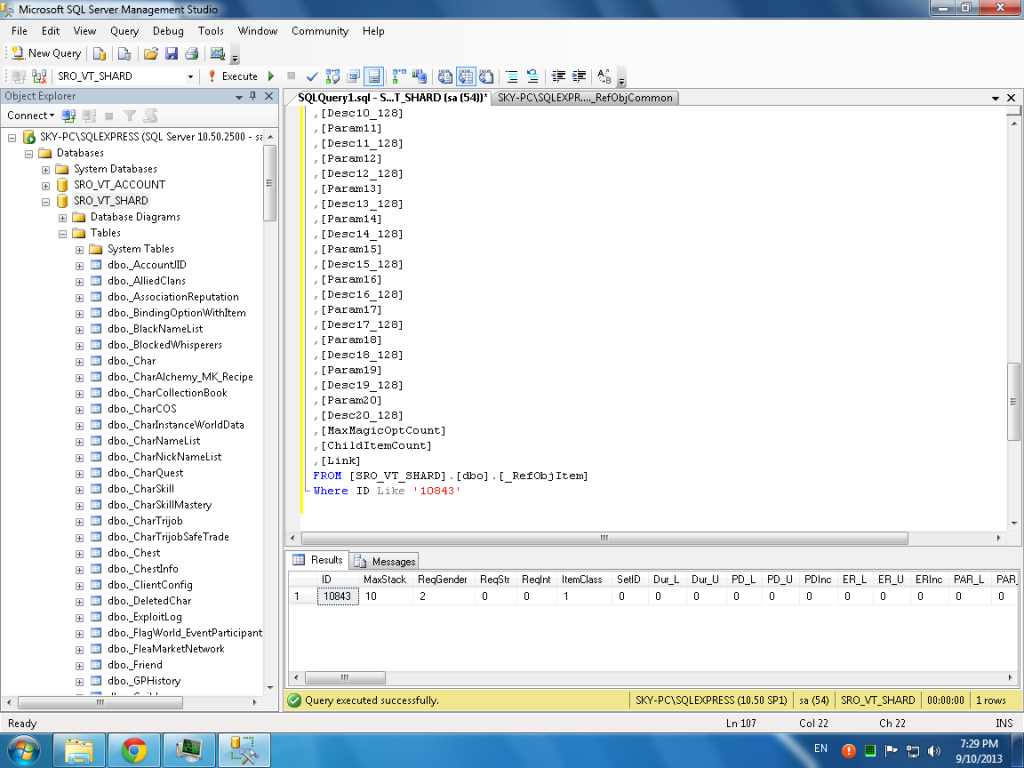
Task: Click Database Engine Query icon
Action: [x=99, y=54]
